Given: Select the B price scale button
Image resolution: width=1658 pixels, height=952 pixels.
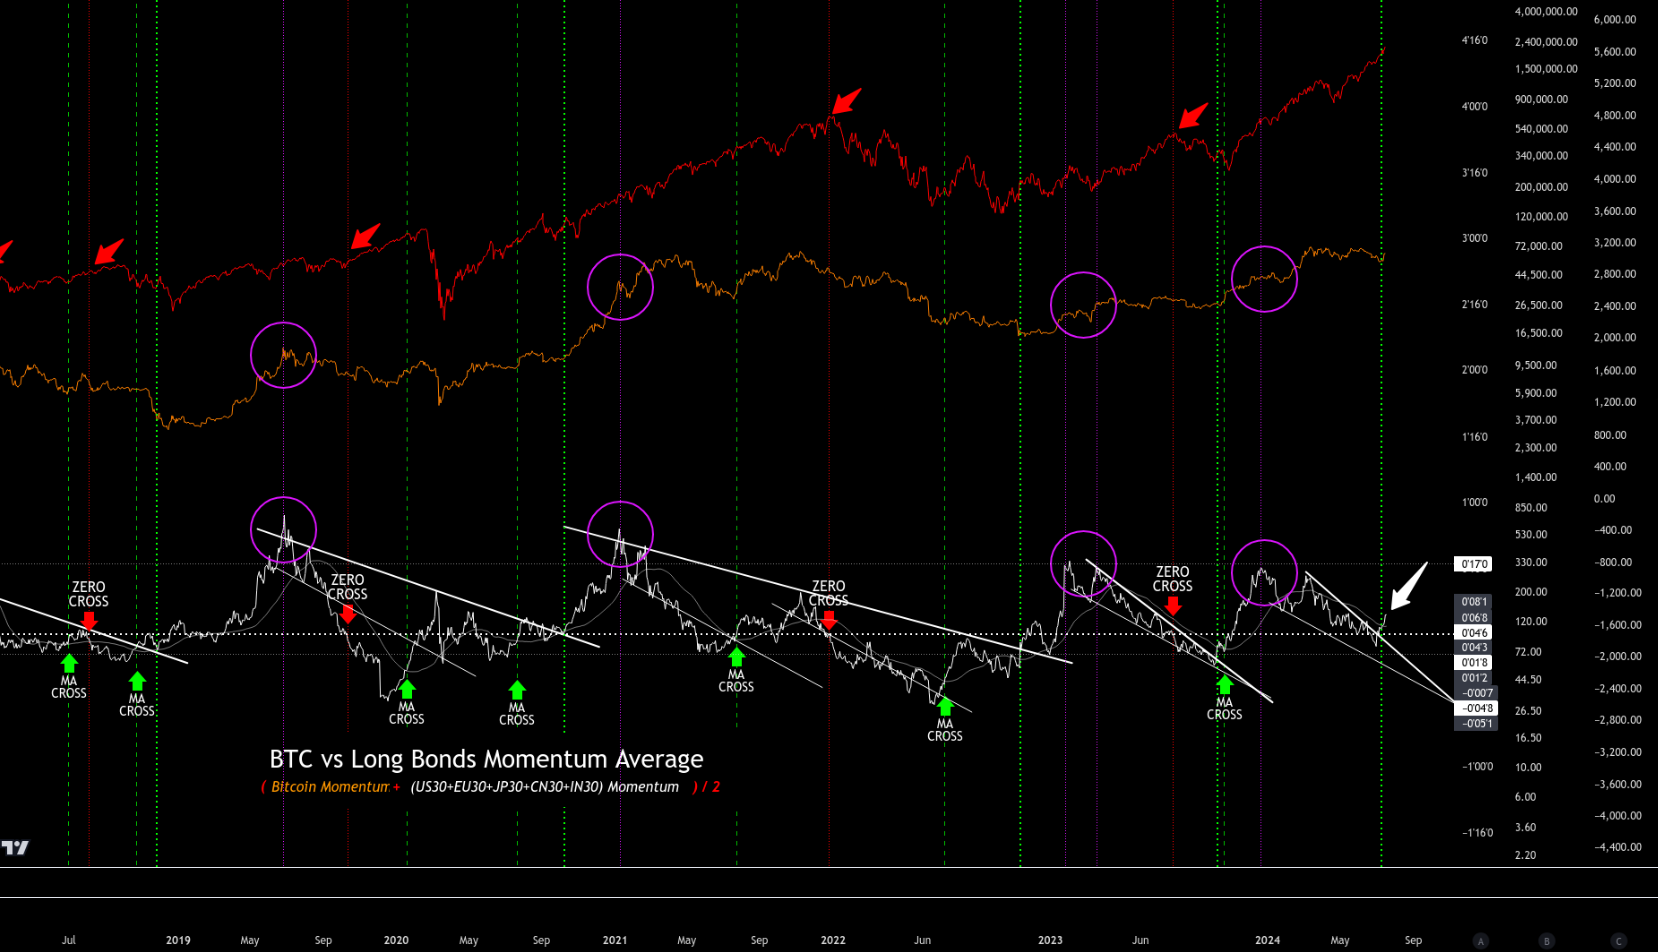Looking at the screenshot, I should click(1546, 941).
